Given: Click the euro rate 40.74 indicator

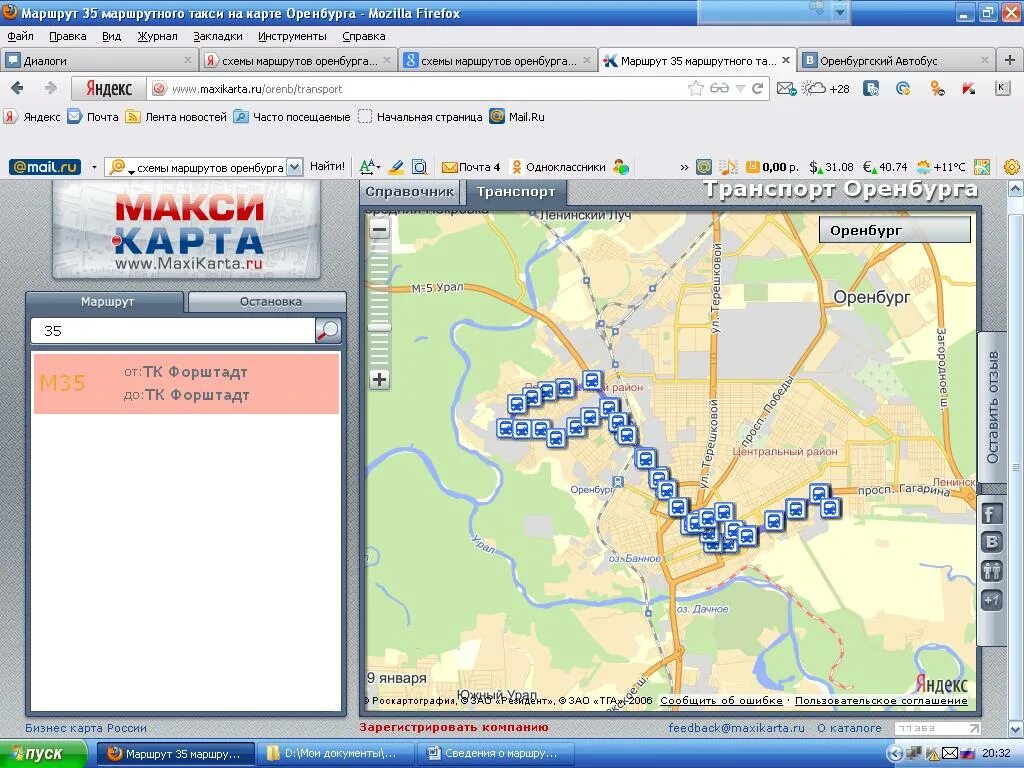Looking at the screenshot, I should pos(885,167).
